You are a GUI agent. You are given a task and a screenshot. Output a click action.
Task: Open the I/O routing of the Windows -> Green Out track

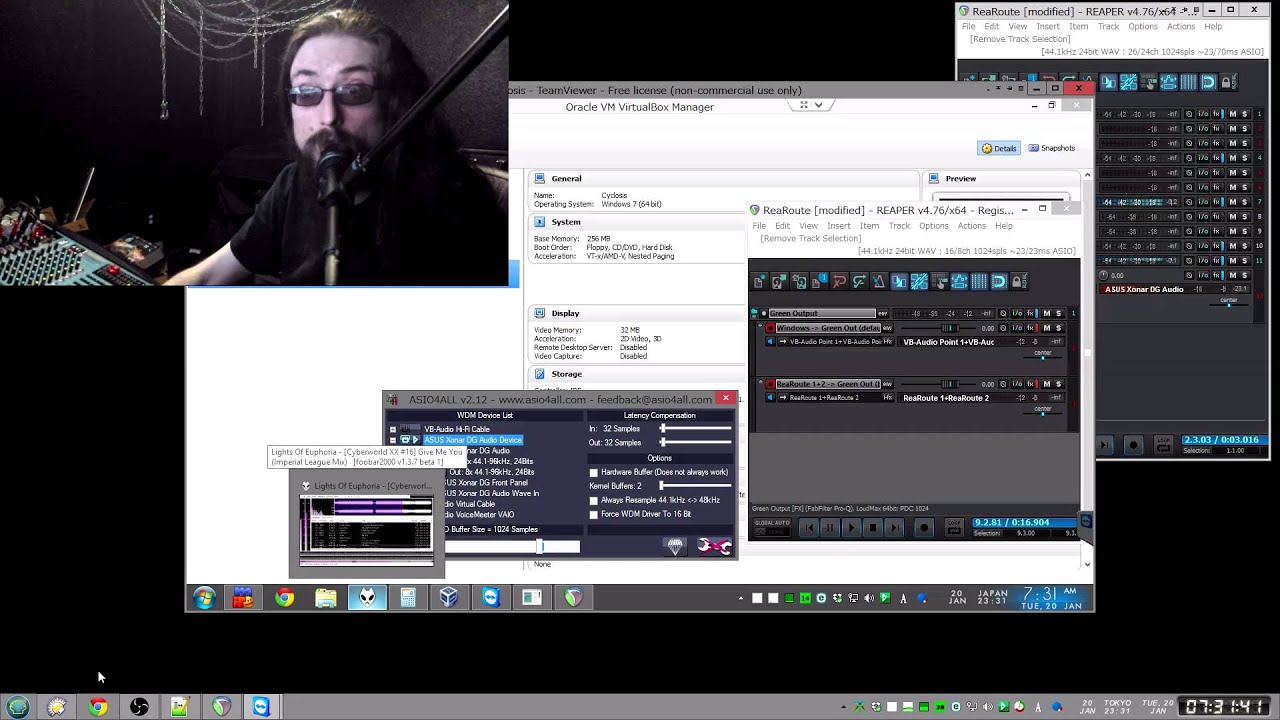[x=1017, y=328]
